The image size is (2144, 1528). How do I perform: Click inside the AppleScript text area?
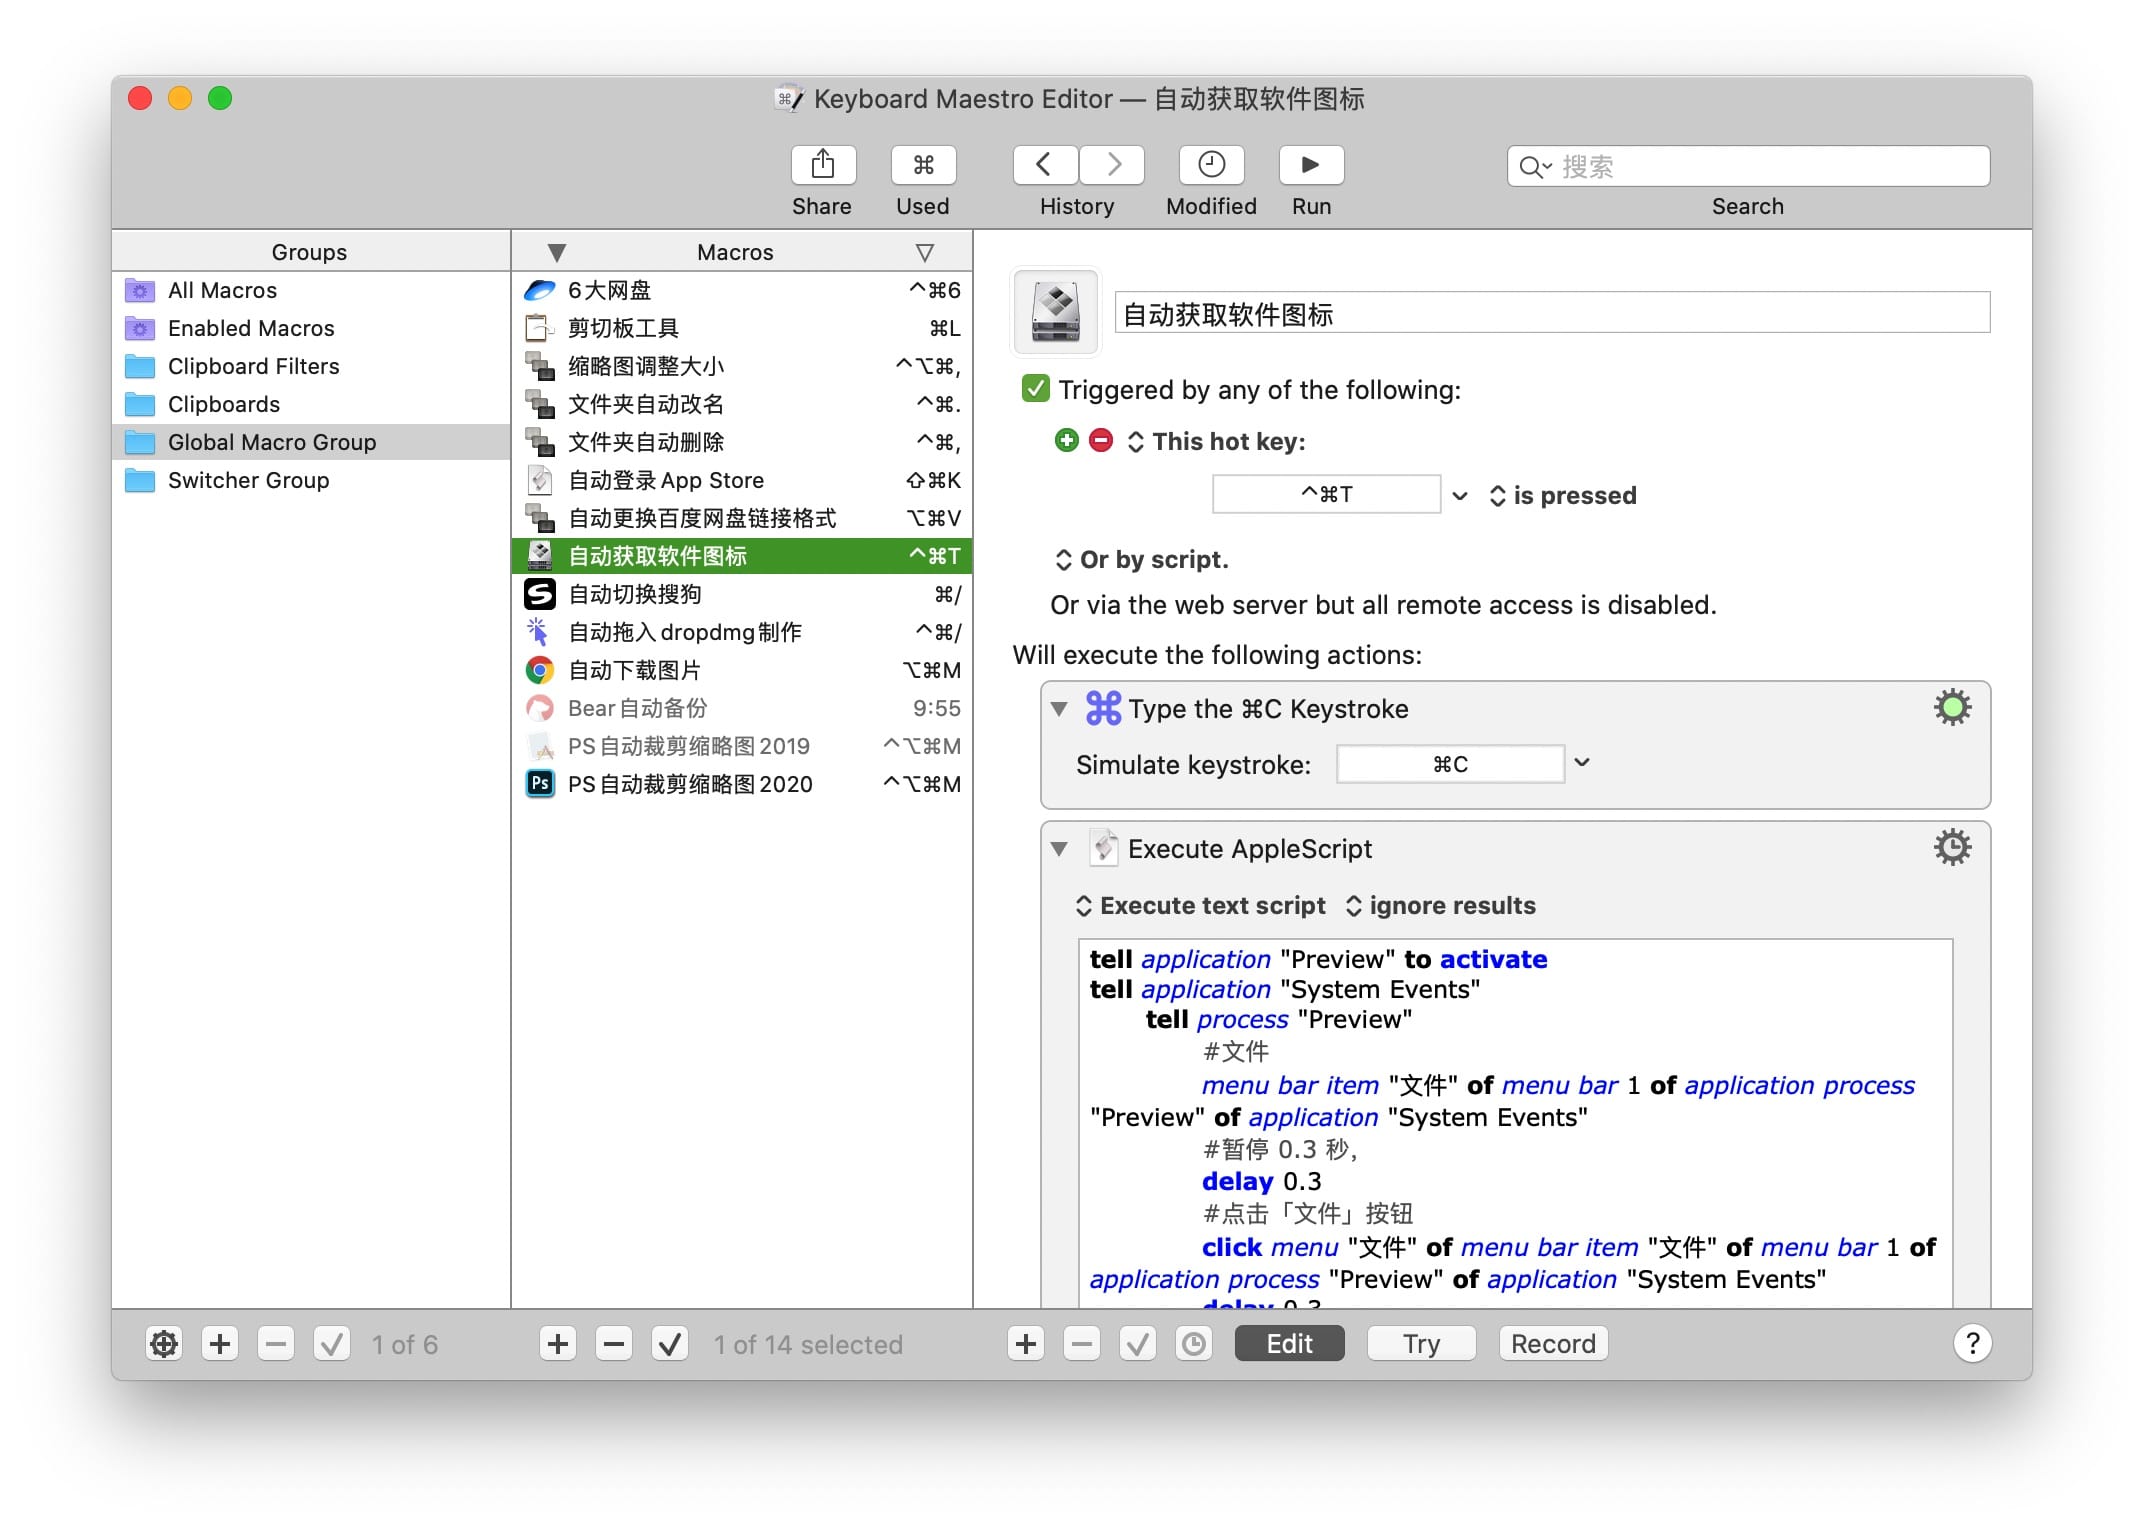click(x=1515, y=1122)
